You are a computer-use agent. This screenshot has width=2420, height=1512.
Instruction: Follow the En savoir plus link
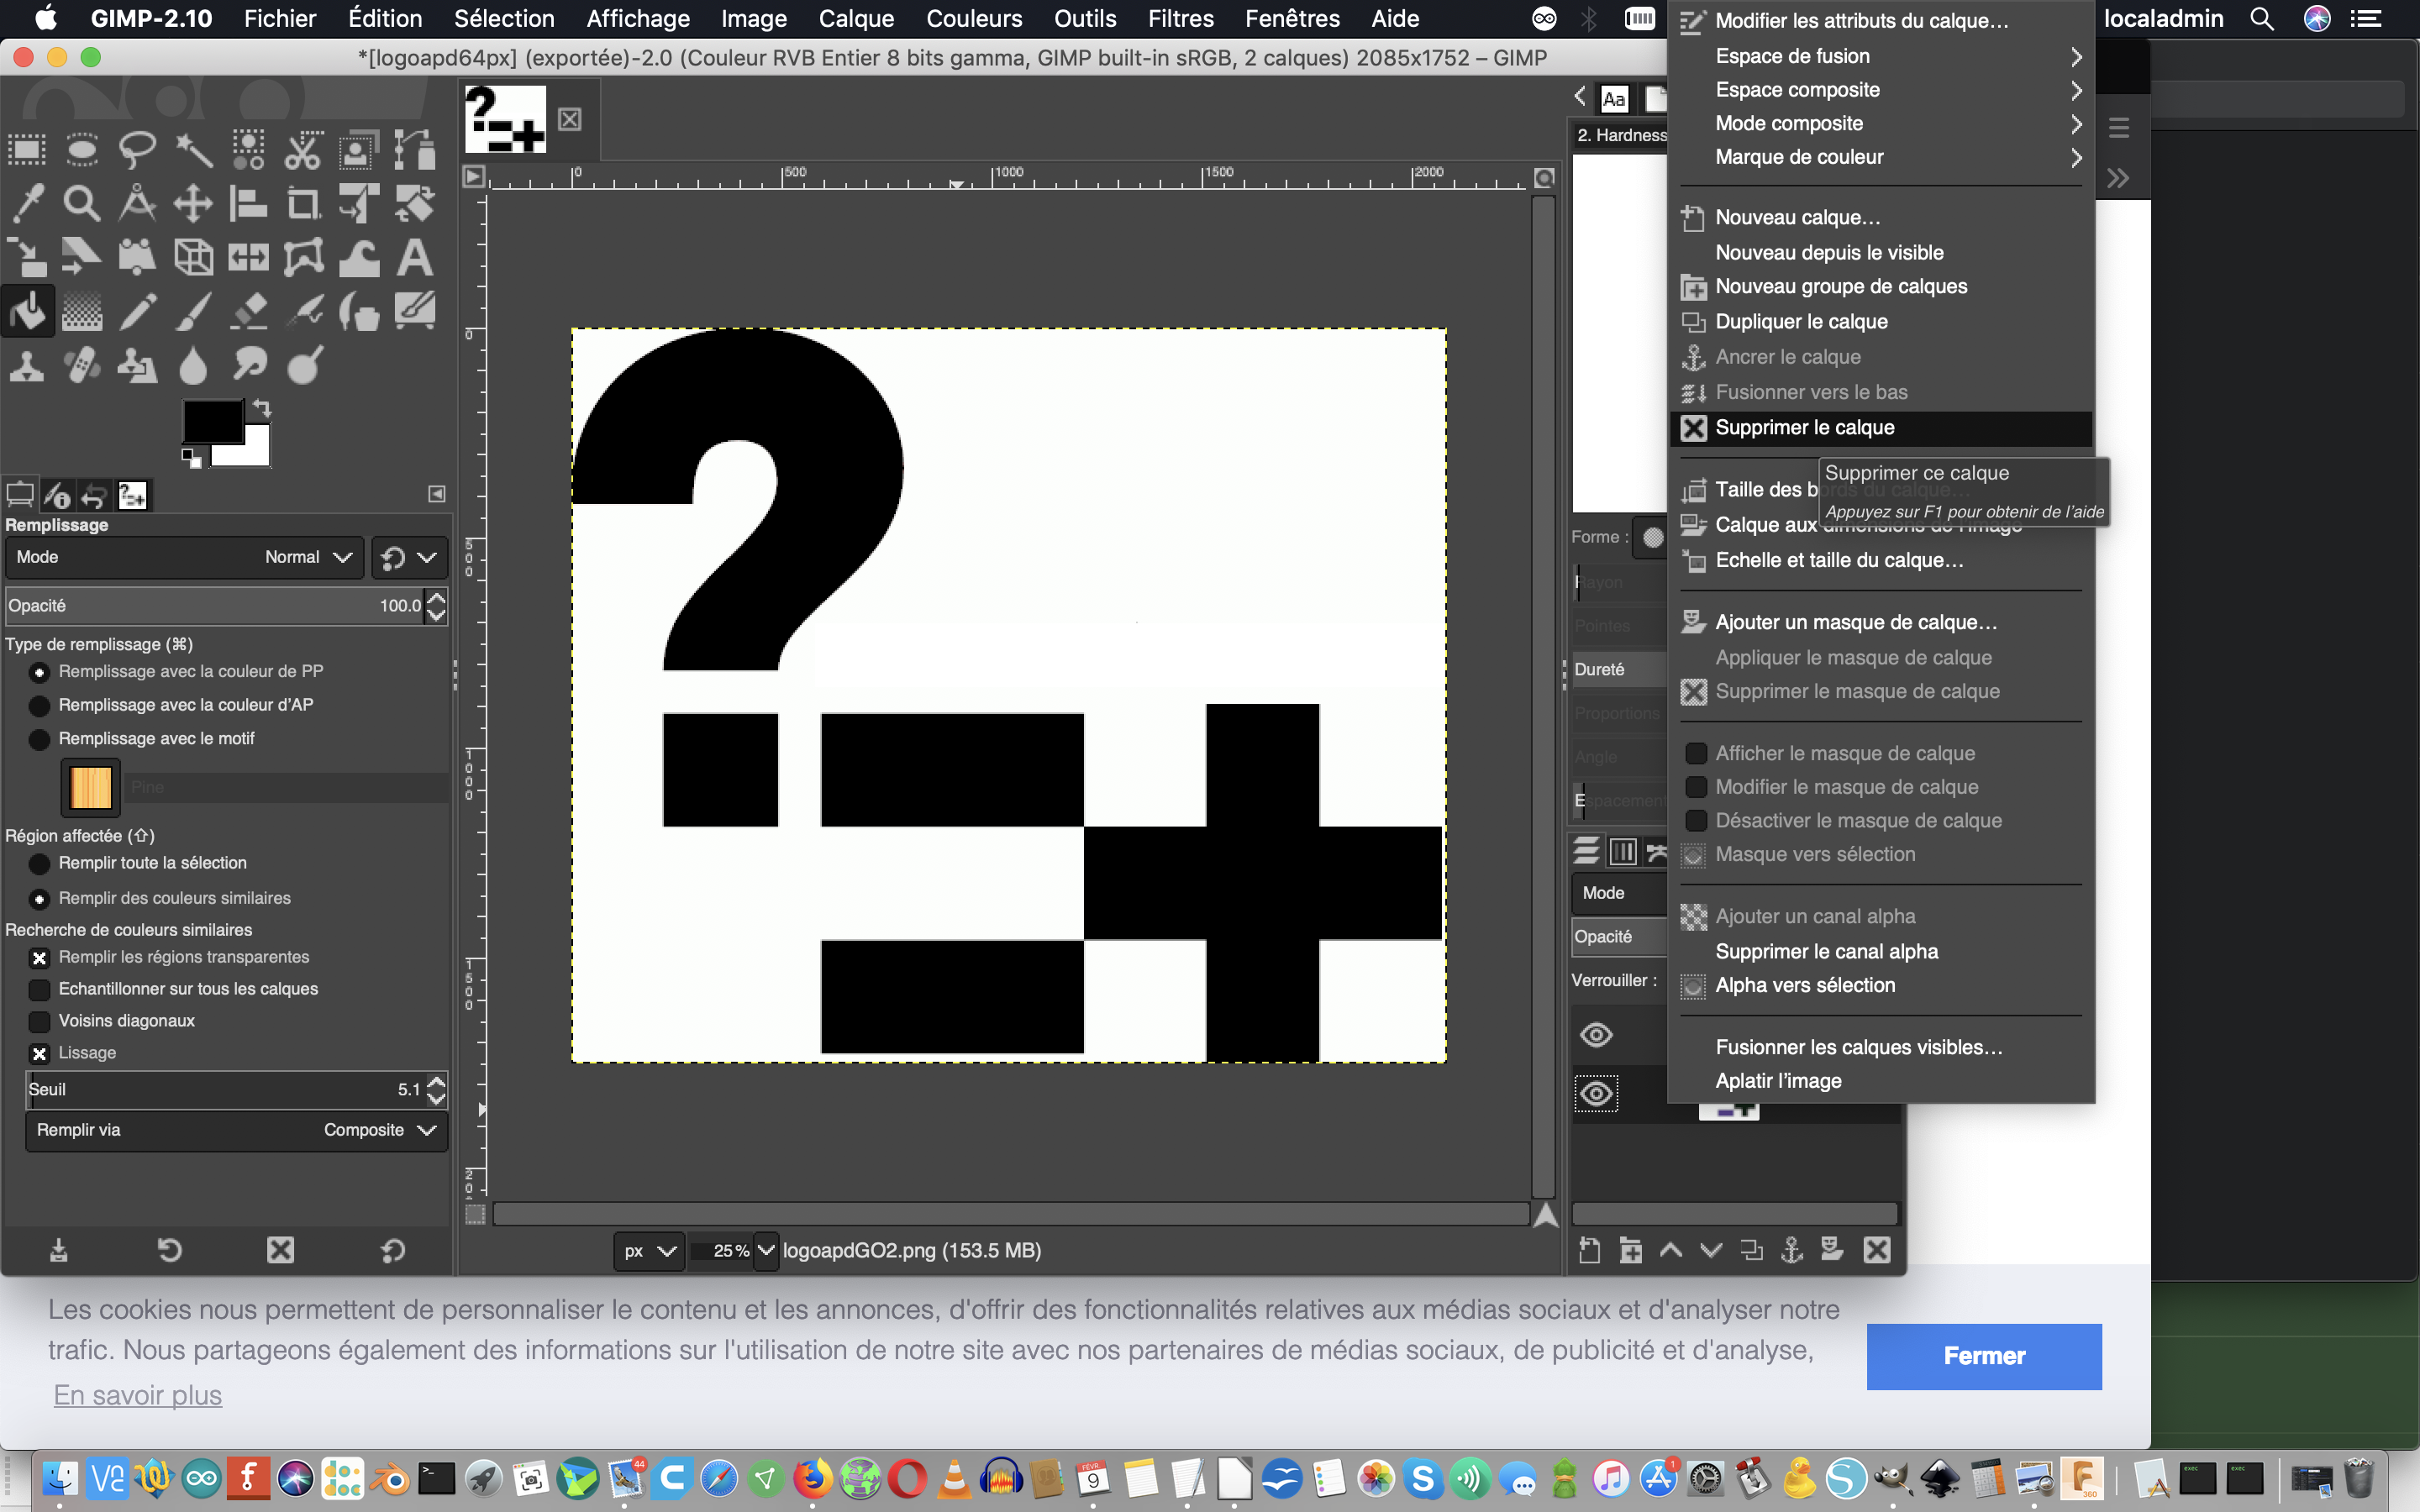(x=138, y=1395)
